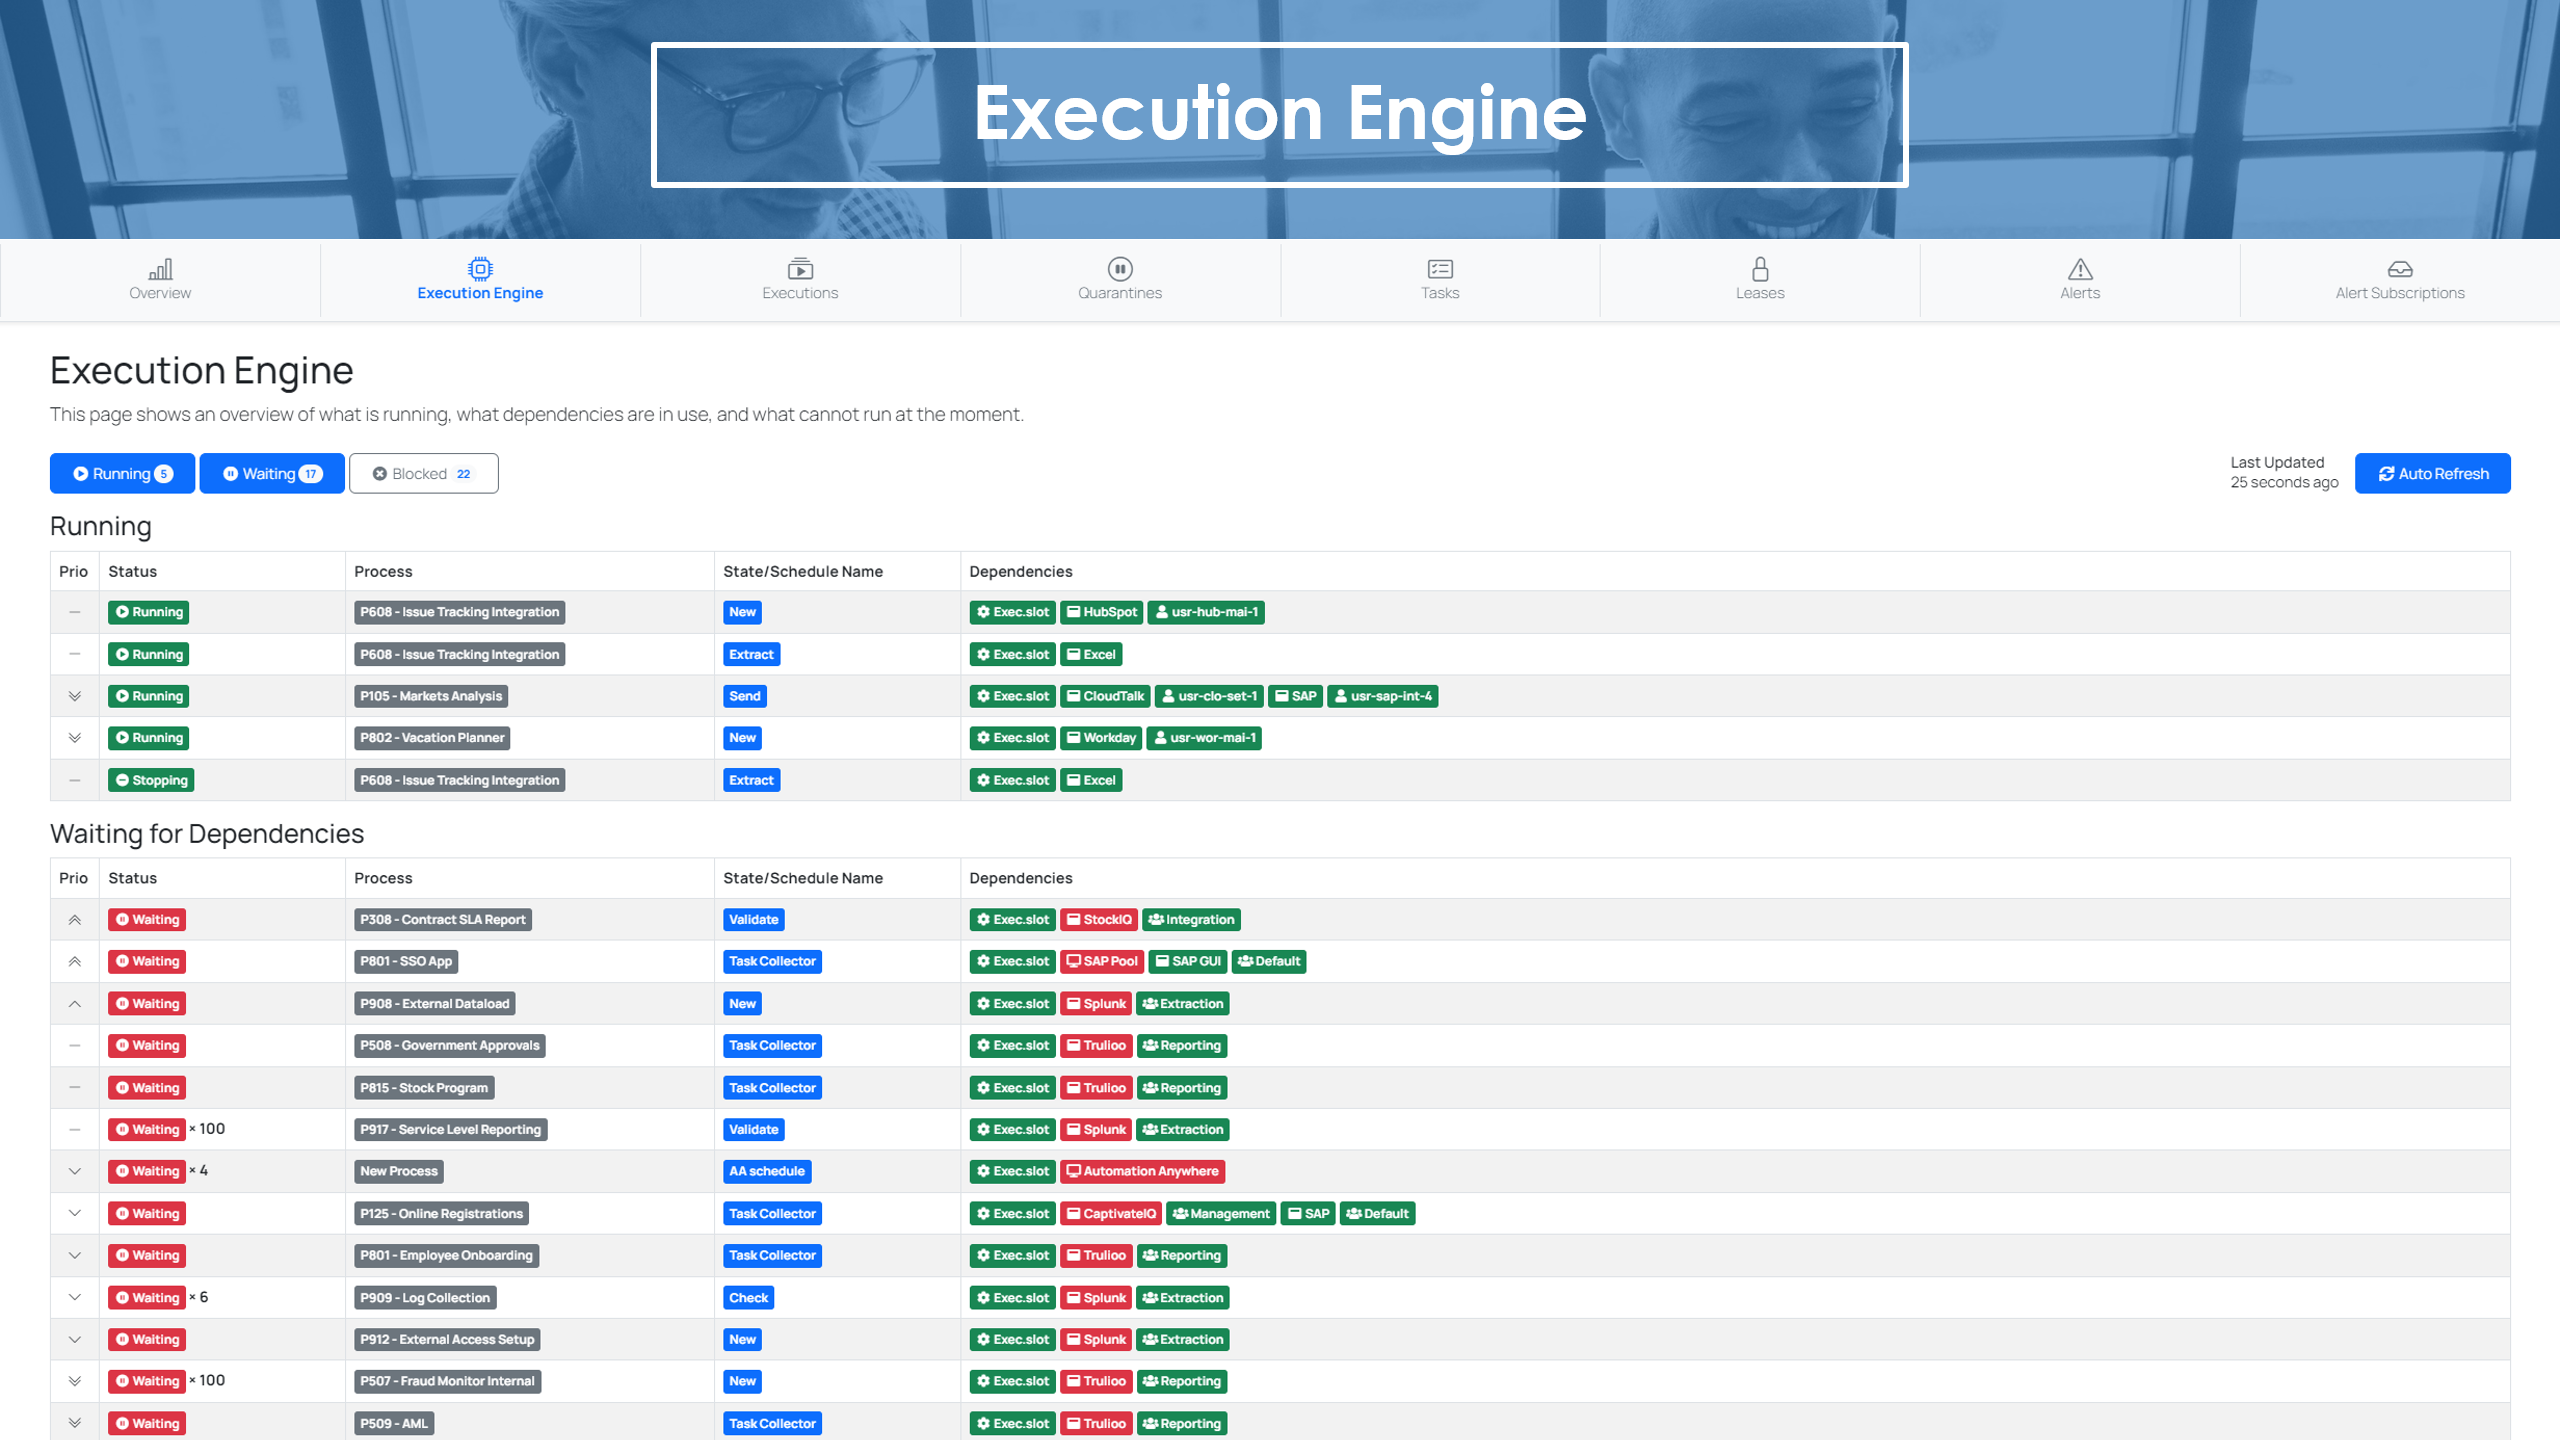Viewport: 2560px width, 1440px height.
Task: Open the Alerts warning triangle icon
Action: pyautogui.click(x=2080, y=268)
